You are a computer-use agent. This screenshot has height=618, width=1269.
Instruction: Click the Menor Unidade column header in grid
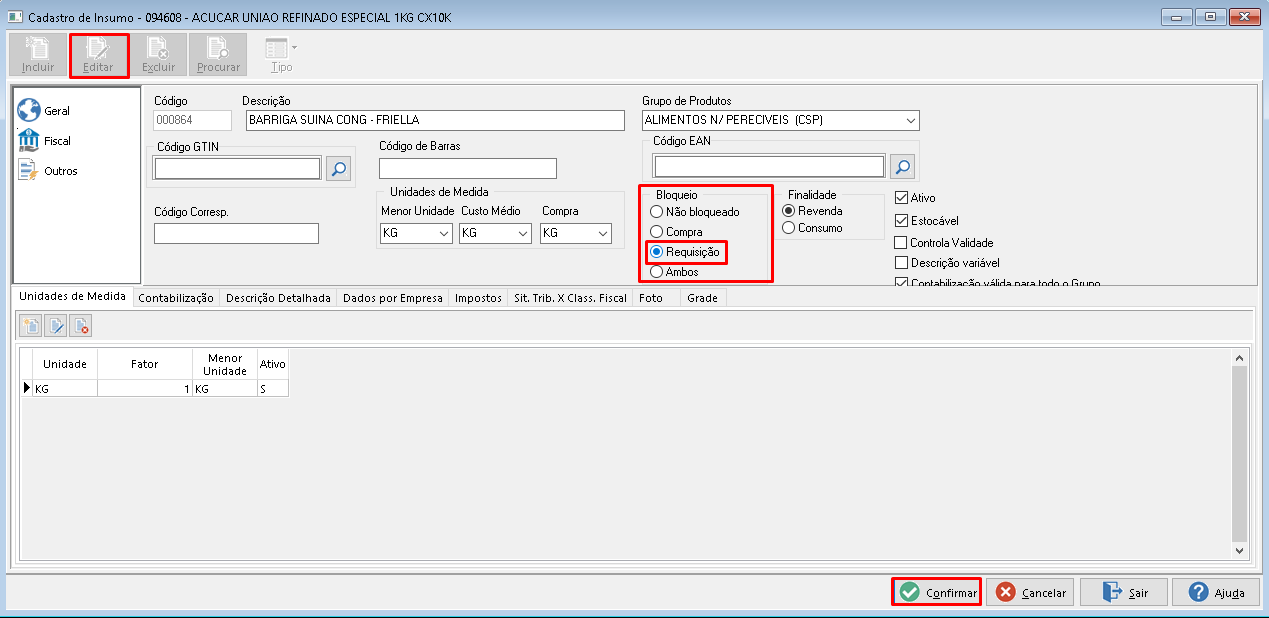[x=225, y=364]
